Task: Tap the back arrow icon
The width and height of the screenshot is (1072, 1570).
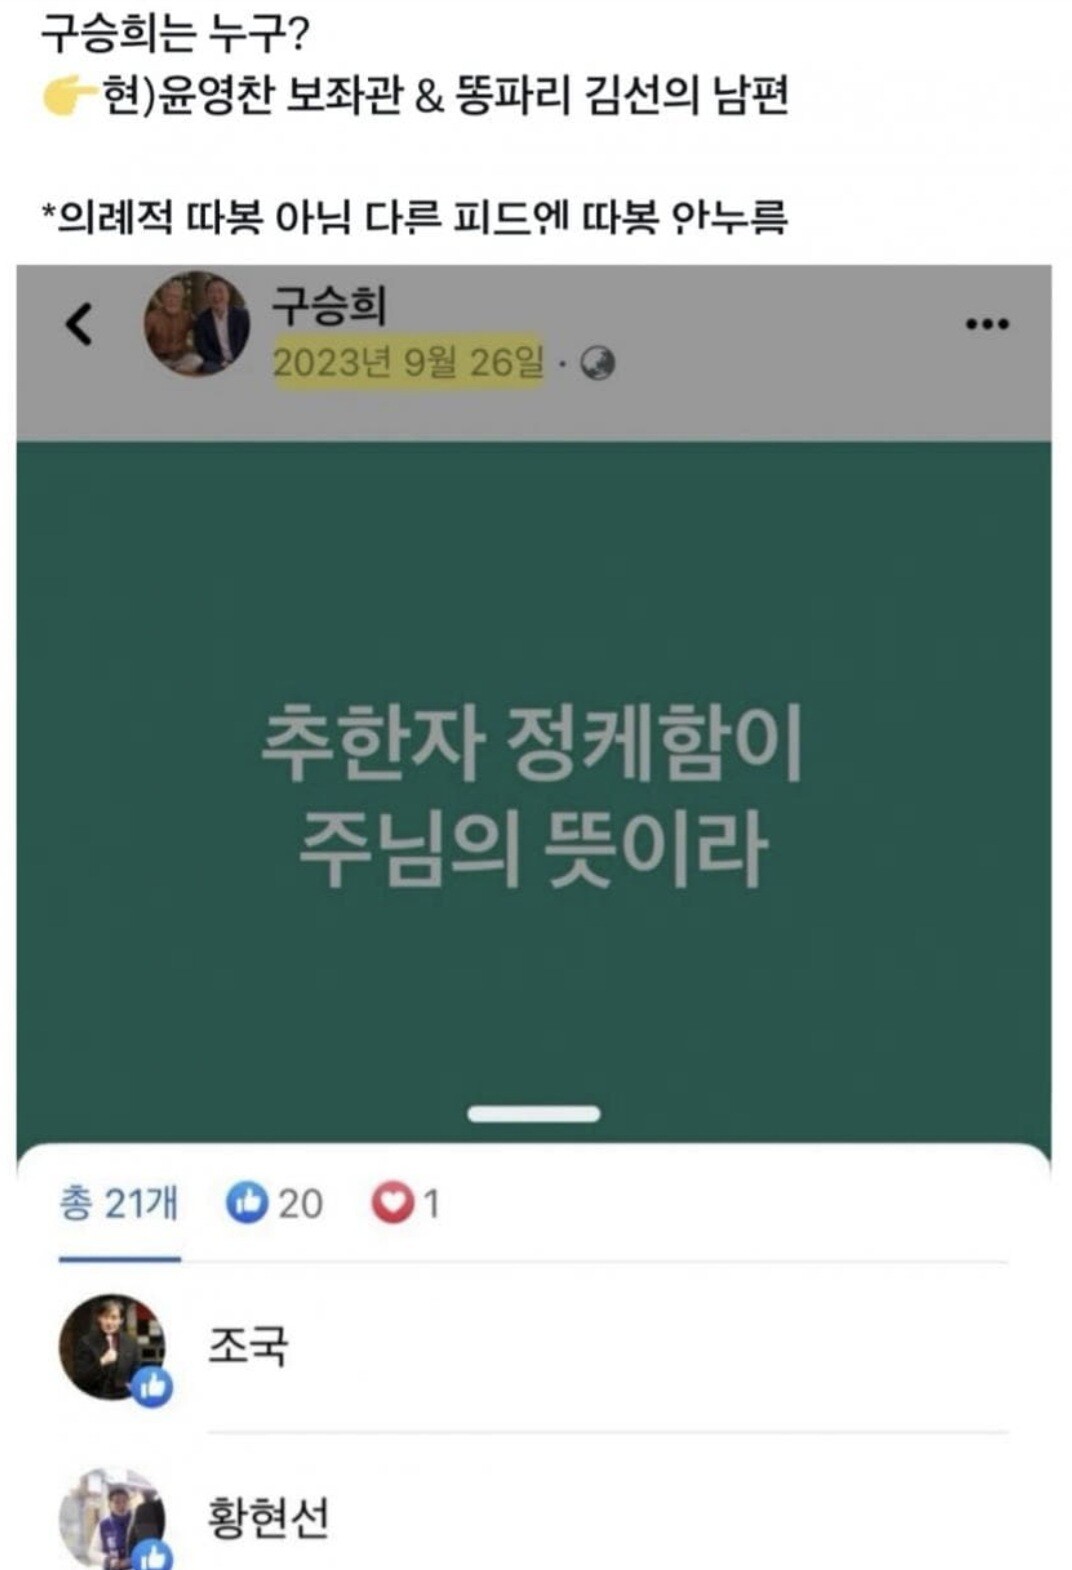Action: 79,324
